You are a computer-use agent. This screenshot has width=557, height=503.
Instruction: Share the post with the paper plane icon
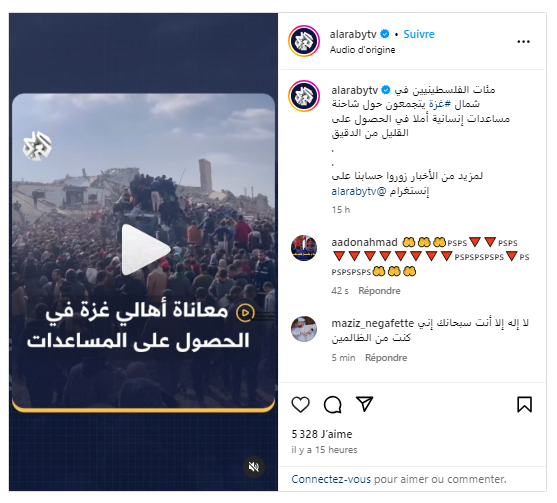coord(364,404)
